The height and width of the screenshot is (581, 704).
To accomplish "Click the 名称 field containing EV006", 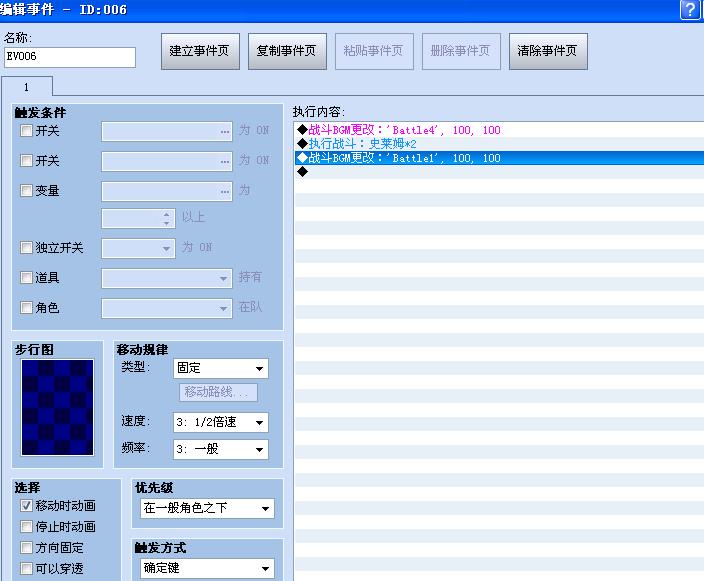I will [x=70, y=57].
